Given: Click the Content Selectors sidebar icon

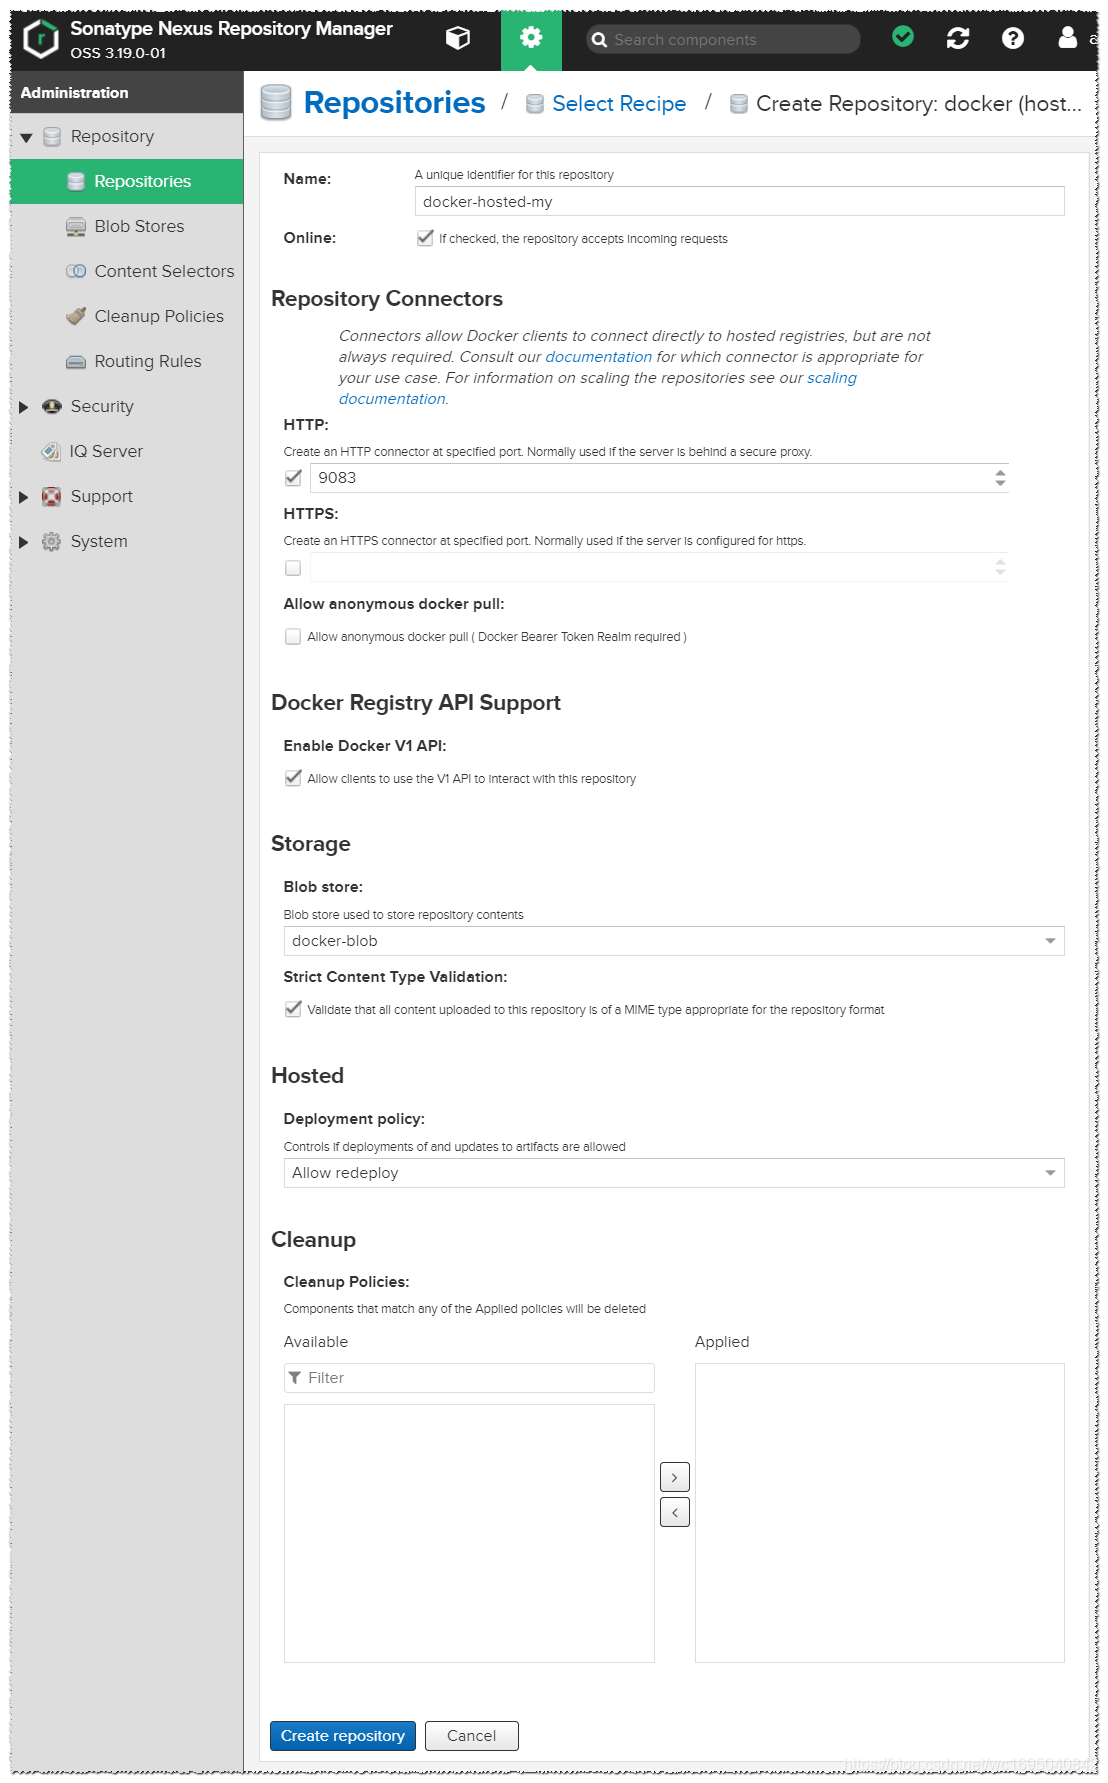Looking at the screenshot, I should point(76,271).
